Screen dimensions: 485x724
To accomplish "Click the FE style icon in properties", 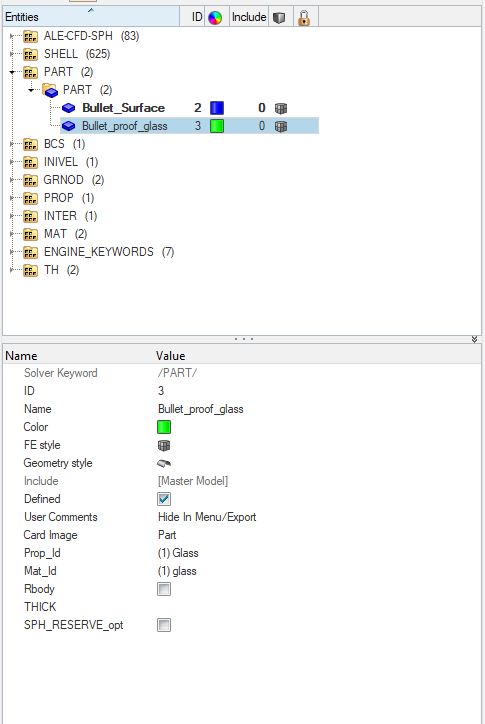I will (x=164, y=445).
